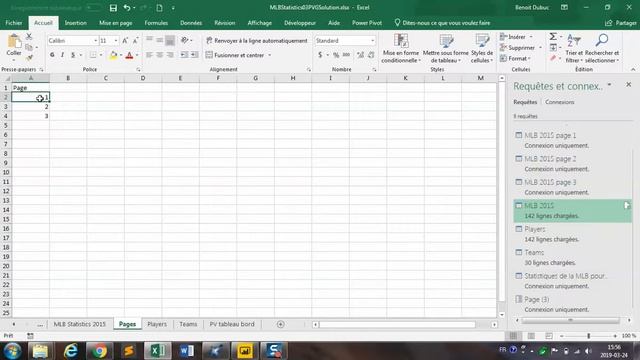Viewport: 640px width, 360px height.
Task: Click Partager share button
Action: (x=620, y=23)
